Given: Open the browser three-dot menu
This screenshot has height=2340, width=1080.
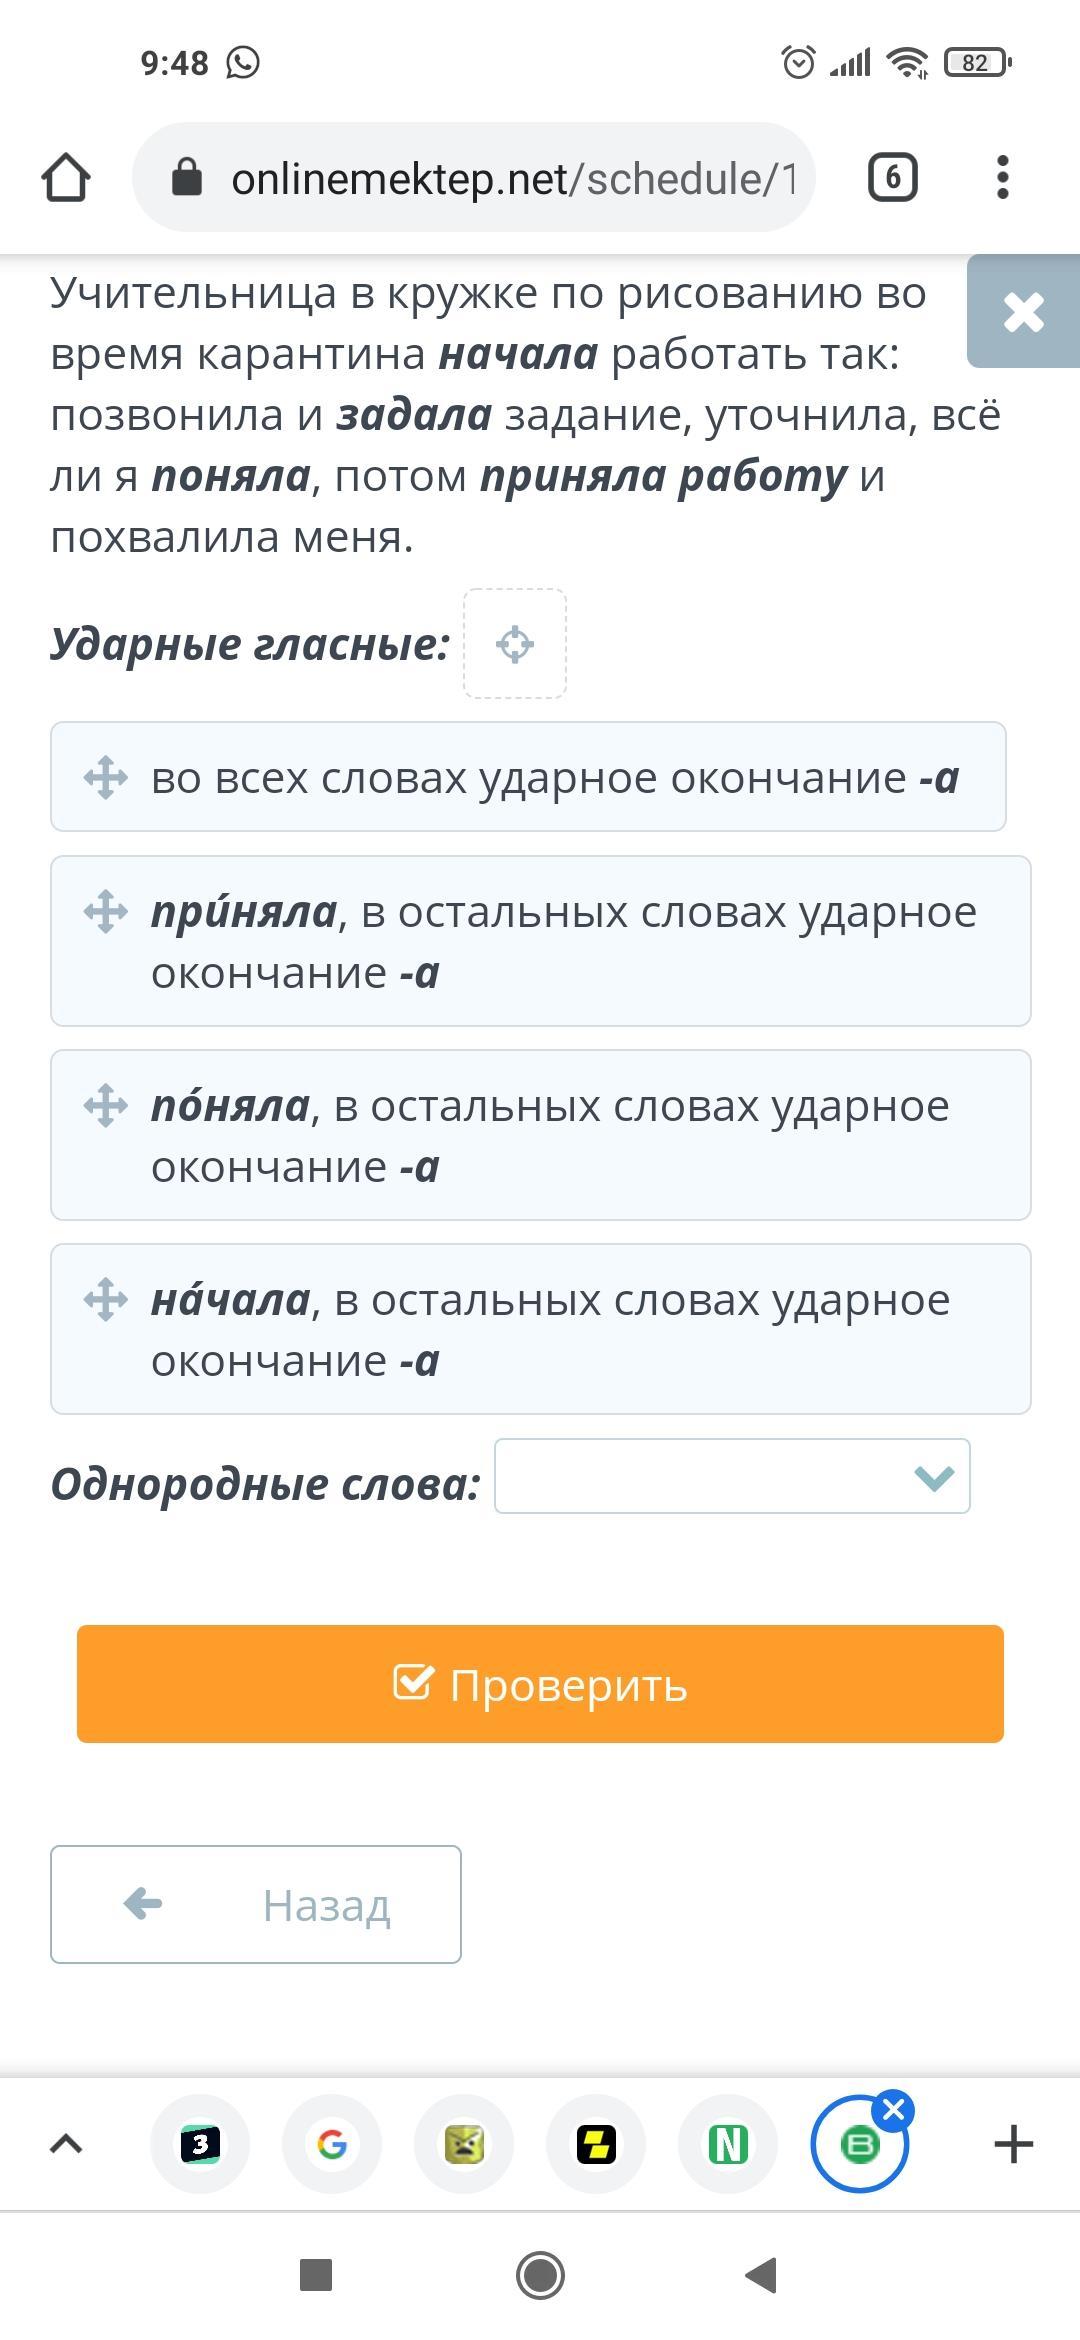Looking at the screenshot, I should 1003,178.
